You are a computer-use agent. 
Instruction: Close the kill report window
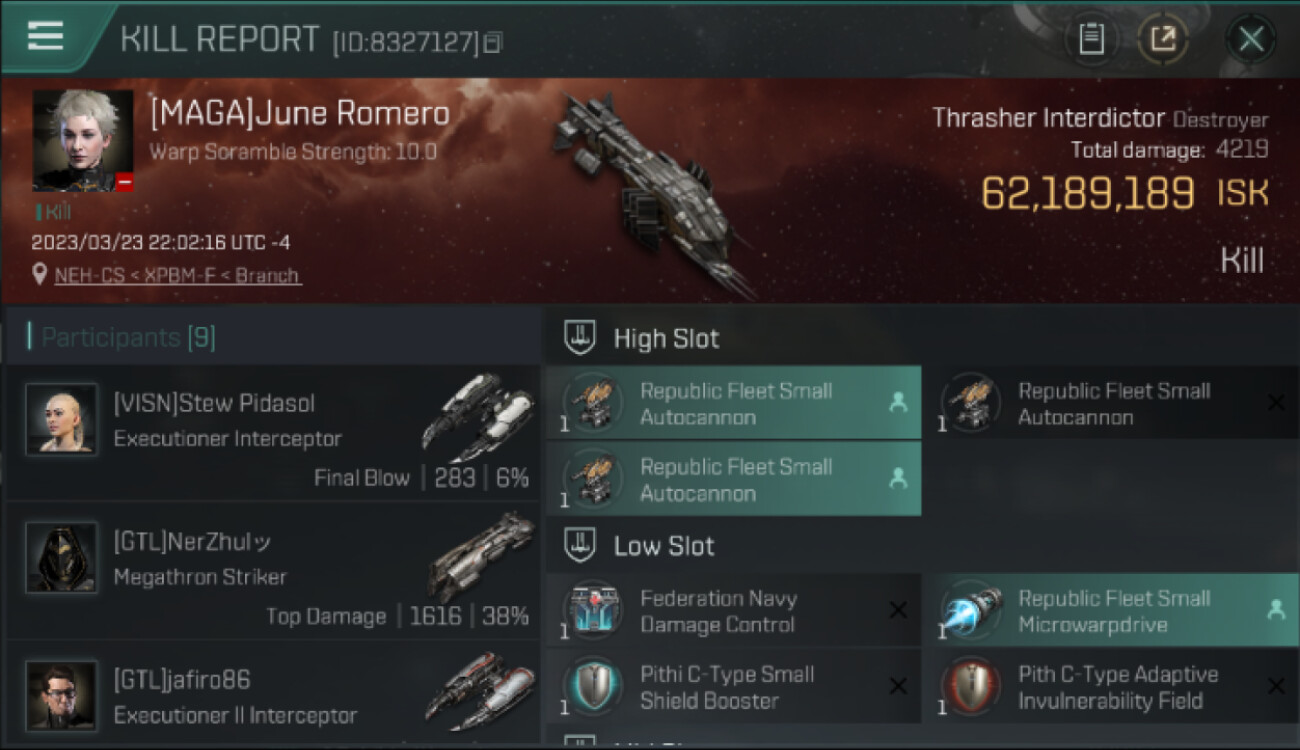[1251, 40]
